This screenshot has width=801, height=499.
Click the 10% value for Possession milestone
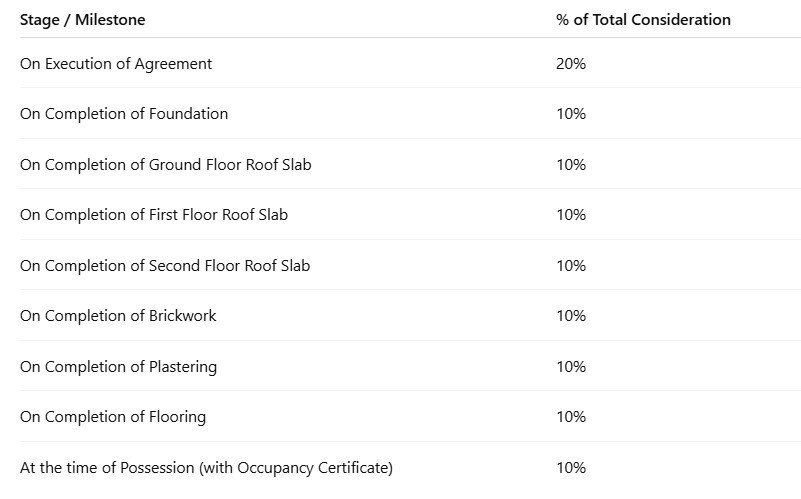coord(571,468)
